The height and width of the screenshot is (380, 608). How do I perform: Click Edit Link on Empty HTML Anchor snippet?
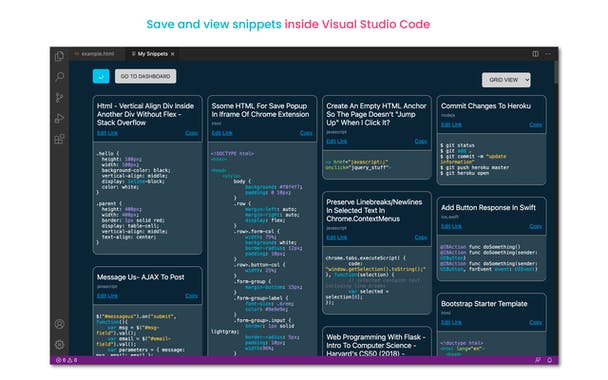[x=337, y=142]
